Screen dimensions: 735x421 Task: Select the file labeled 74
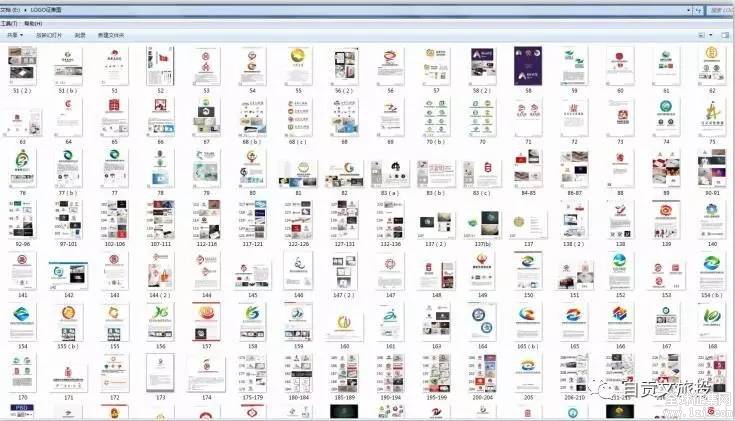click(666, 117)
